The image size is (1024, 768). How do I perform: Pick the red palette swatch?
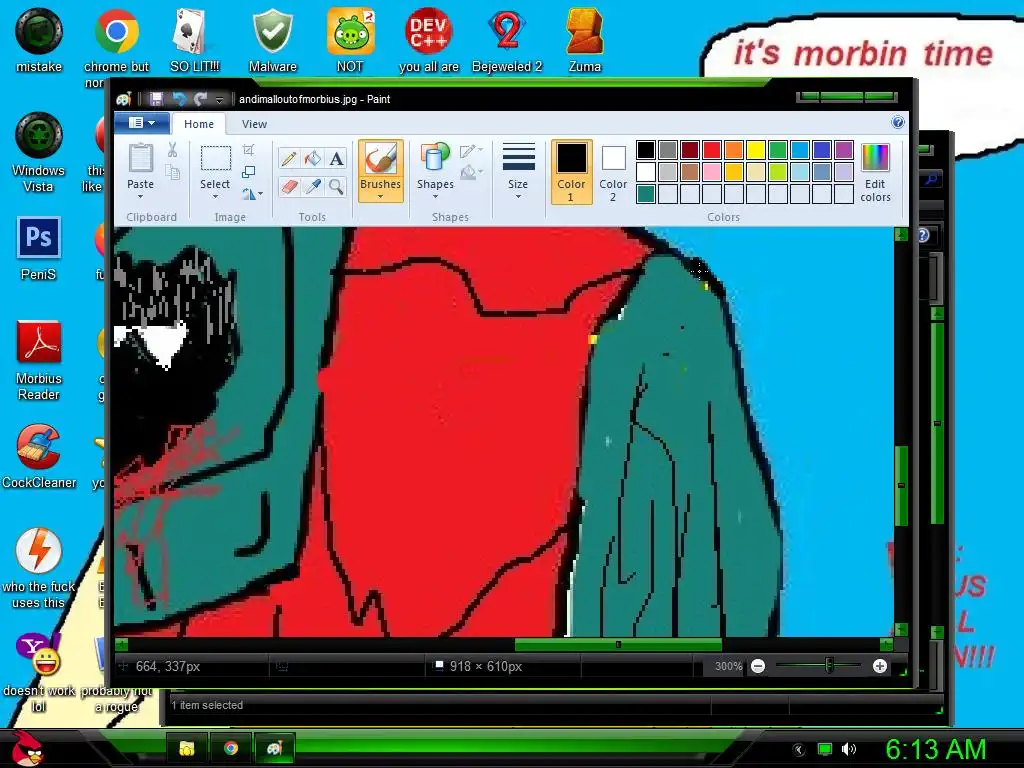click(x=712, y=150)
